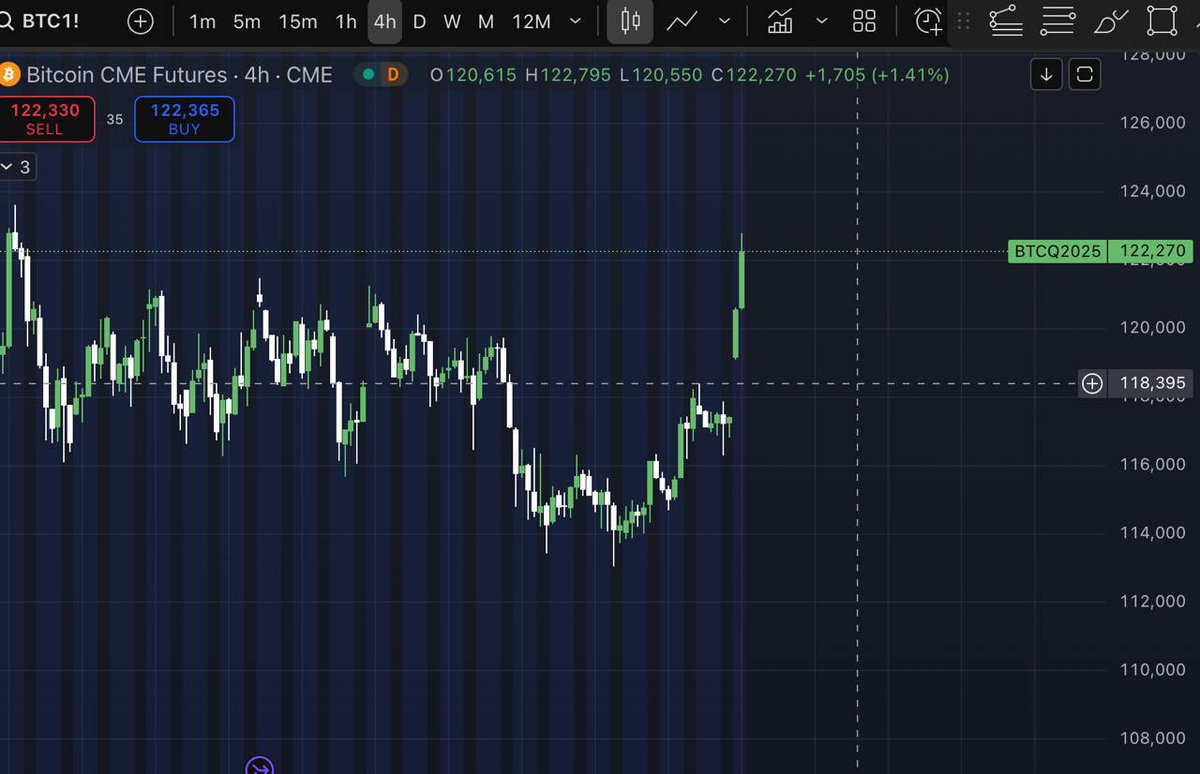The image size is (1200, 774).
Task: Switch to the M monthly timeframe
Action: (x=486, y=21)
